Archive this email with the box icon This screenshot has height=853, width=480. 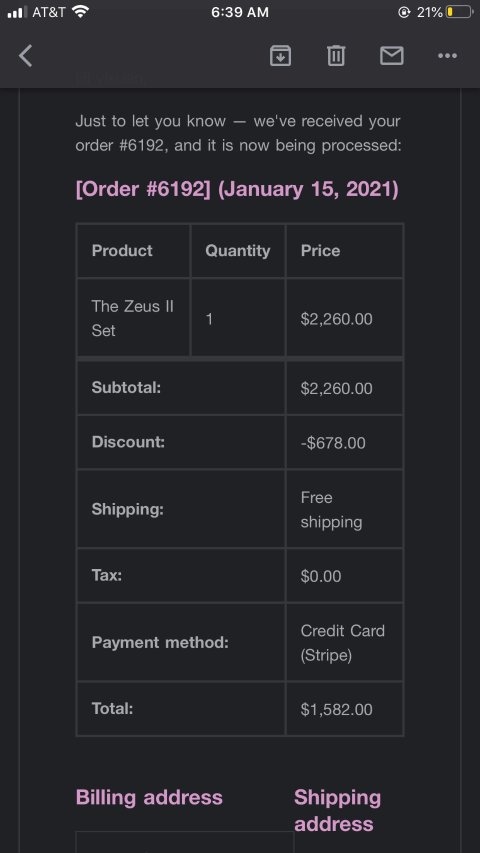tap(280, 56)
